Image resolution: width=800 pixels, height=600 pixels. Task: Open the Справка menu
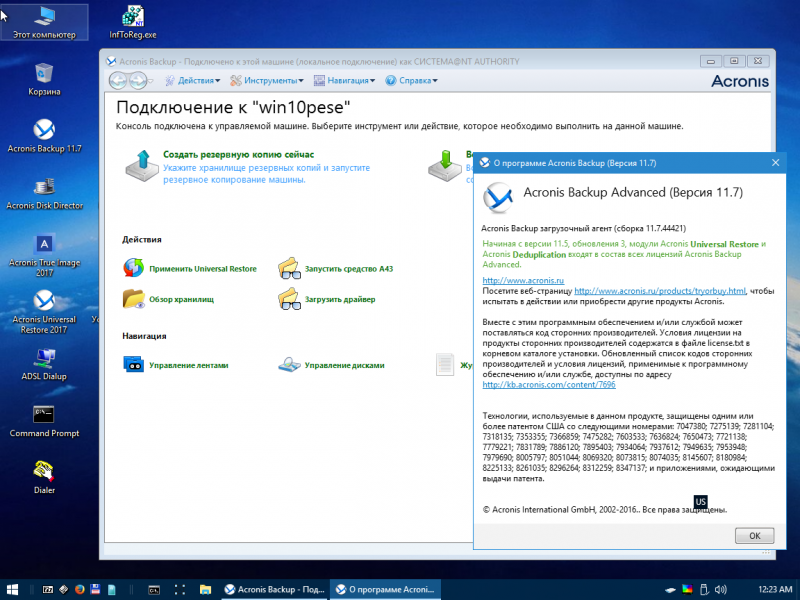click(411, 81)
